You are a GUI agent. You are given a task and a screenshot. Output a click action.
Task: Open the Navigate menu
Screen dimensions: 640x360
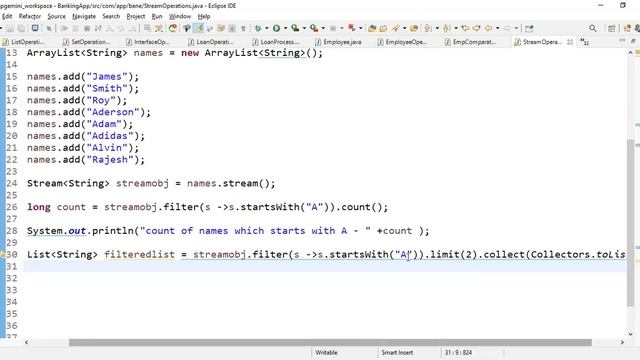pos(84,16)
